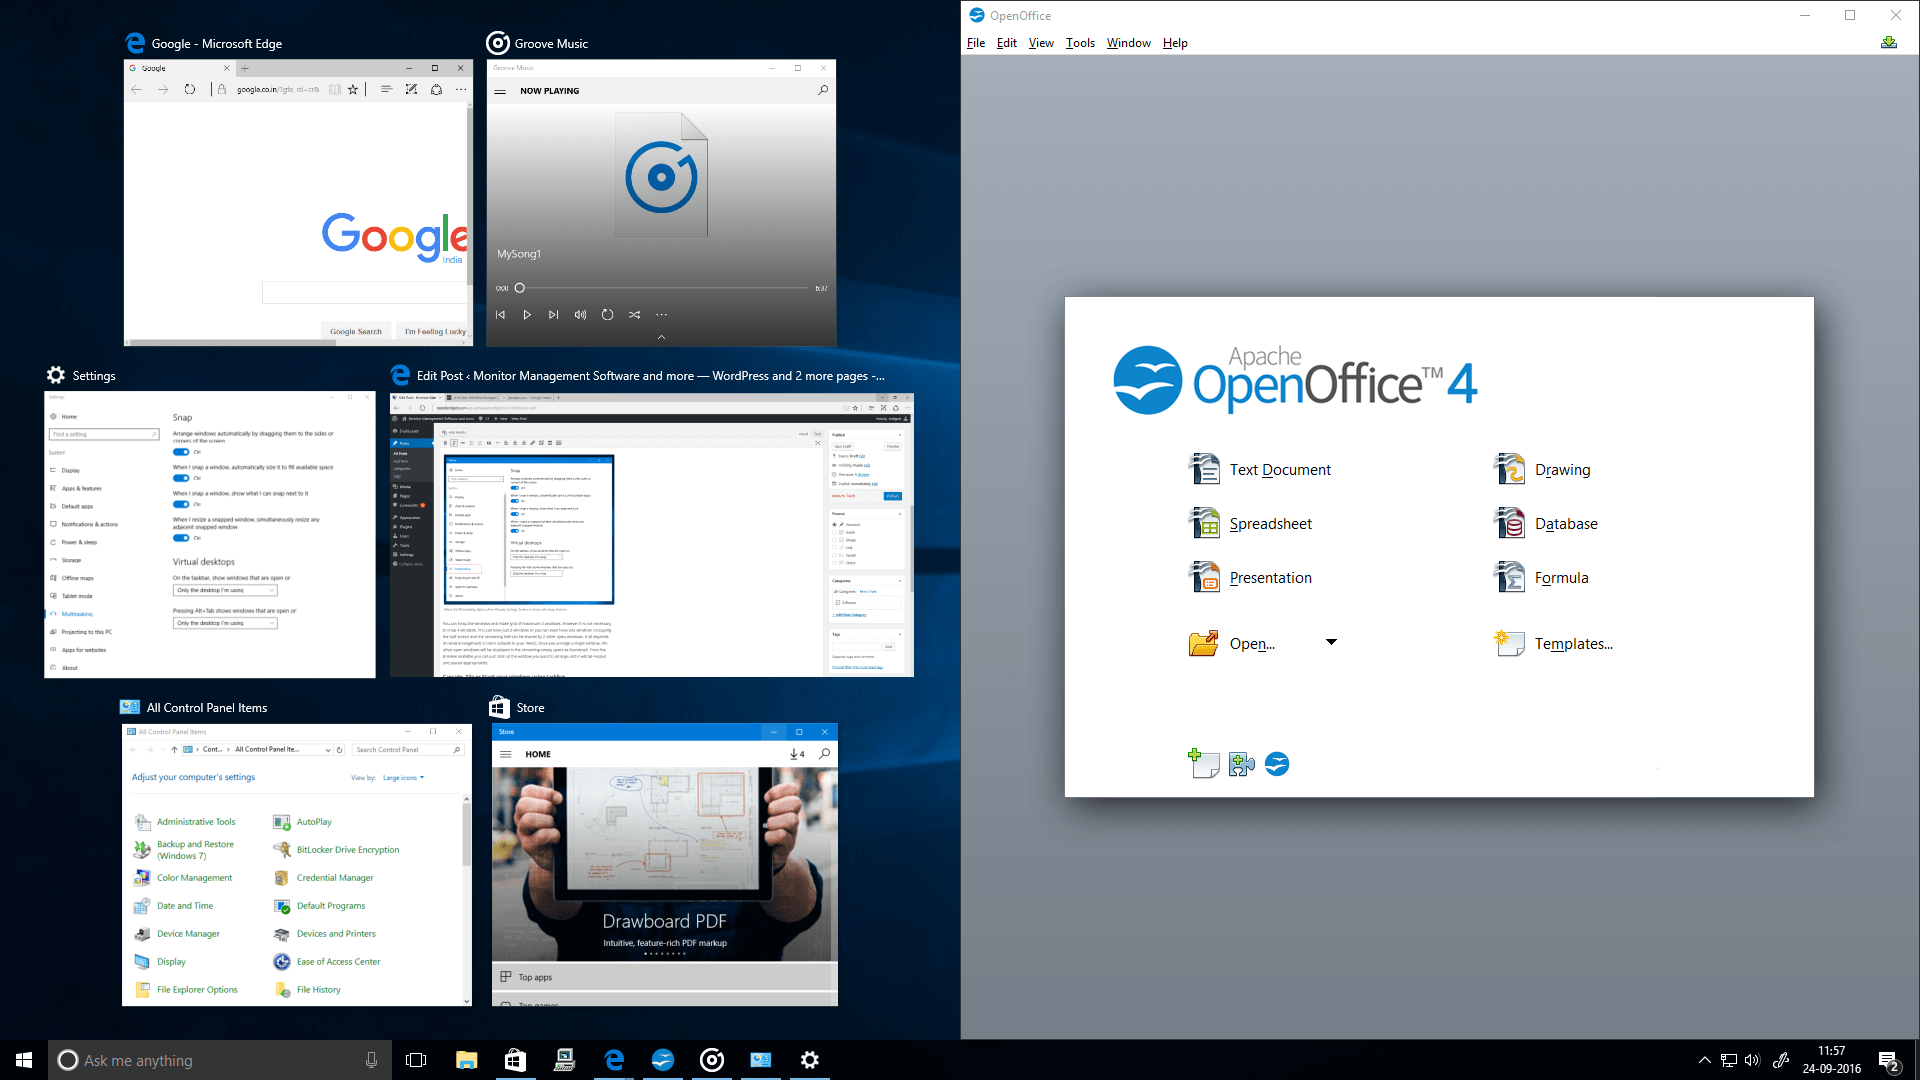Select the Formula icon in OpenOffice
The width and height of the screenshot is (1920, 1080).
[x=1560, y=577]
